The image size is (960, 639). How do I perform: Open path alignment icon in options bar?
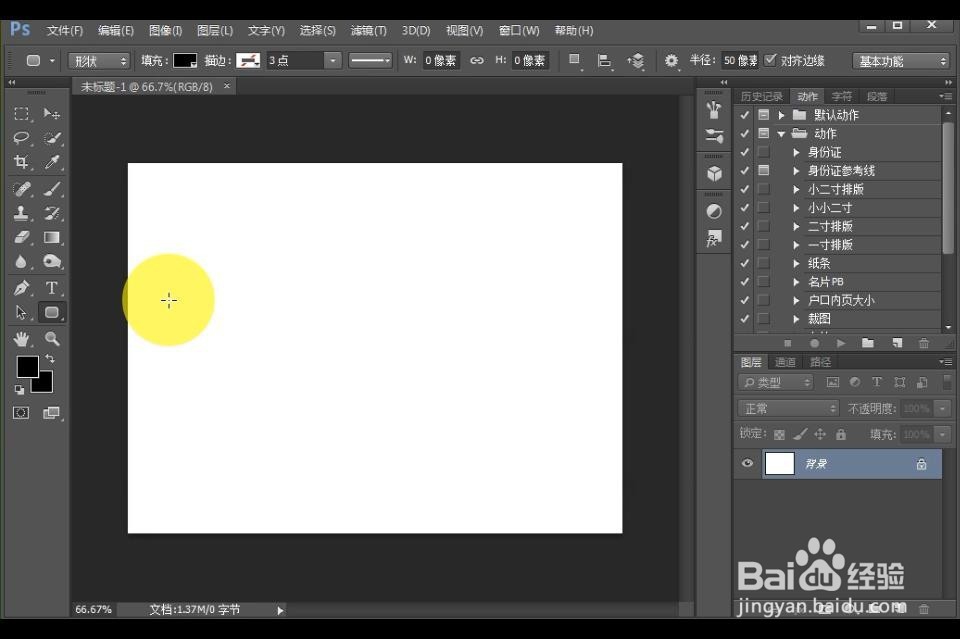pos(604,61)
